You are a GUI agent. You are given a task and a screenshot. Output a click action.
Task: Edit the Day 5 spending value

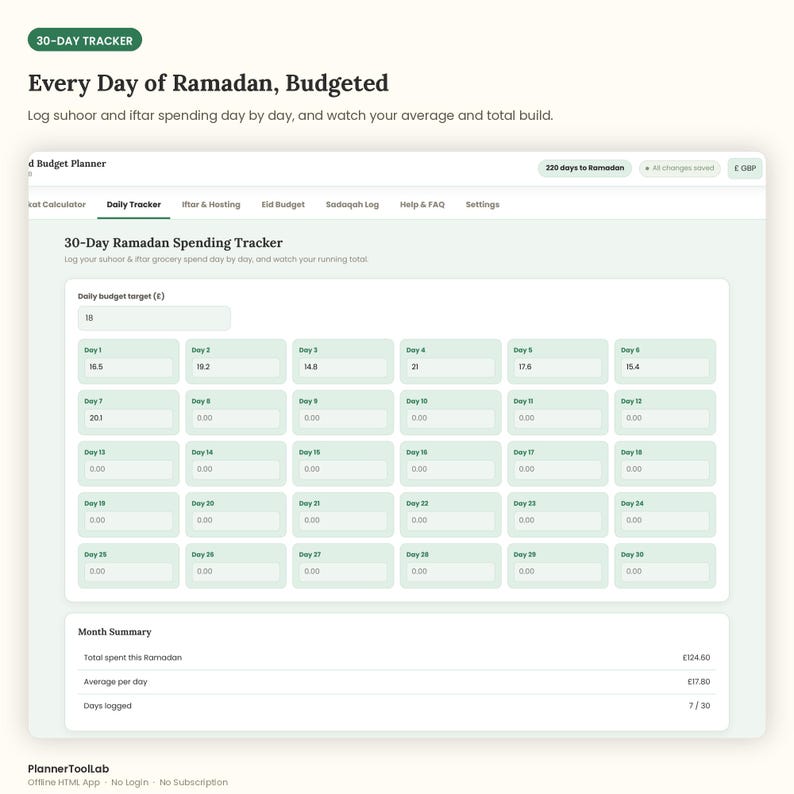(x=558, y=367)
